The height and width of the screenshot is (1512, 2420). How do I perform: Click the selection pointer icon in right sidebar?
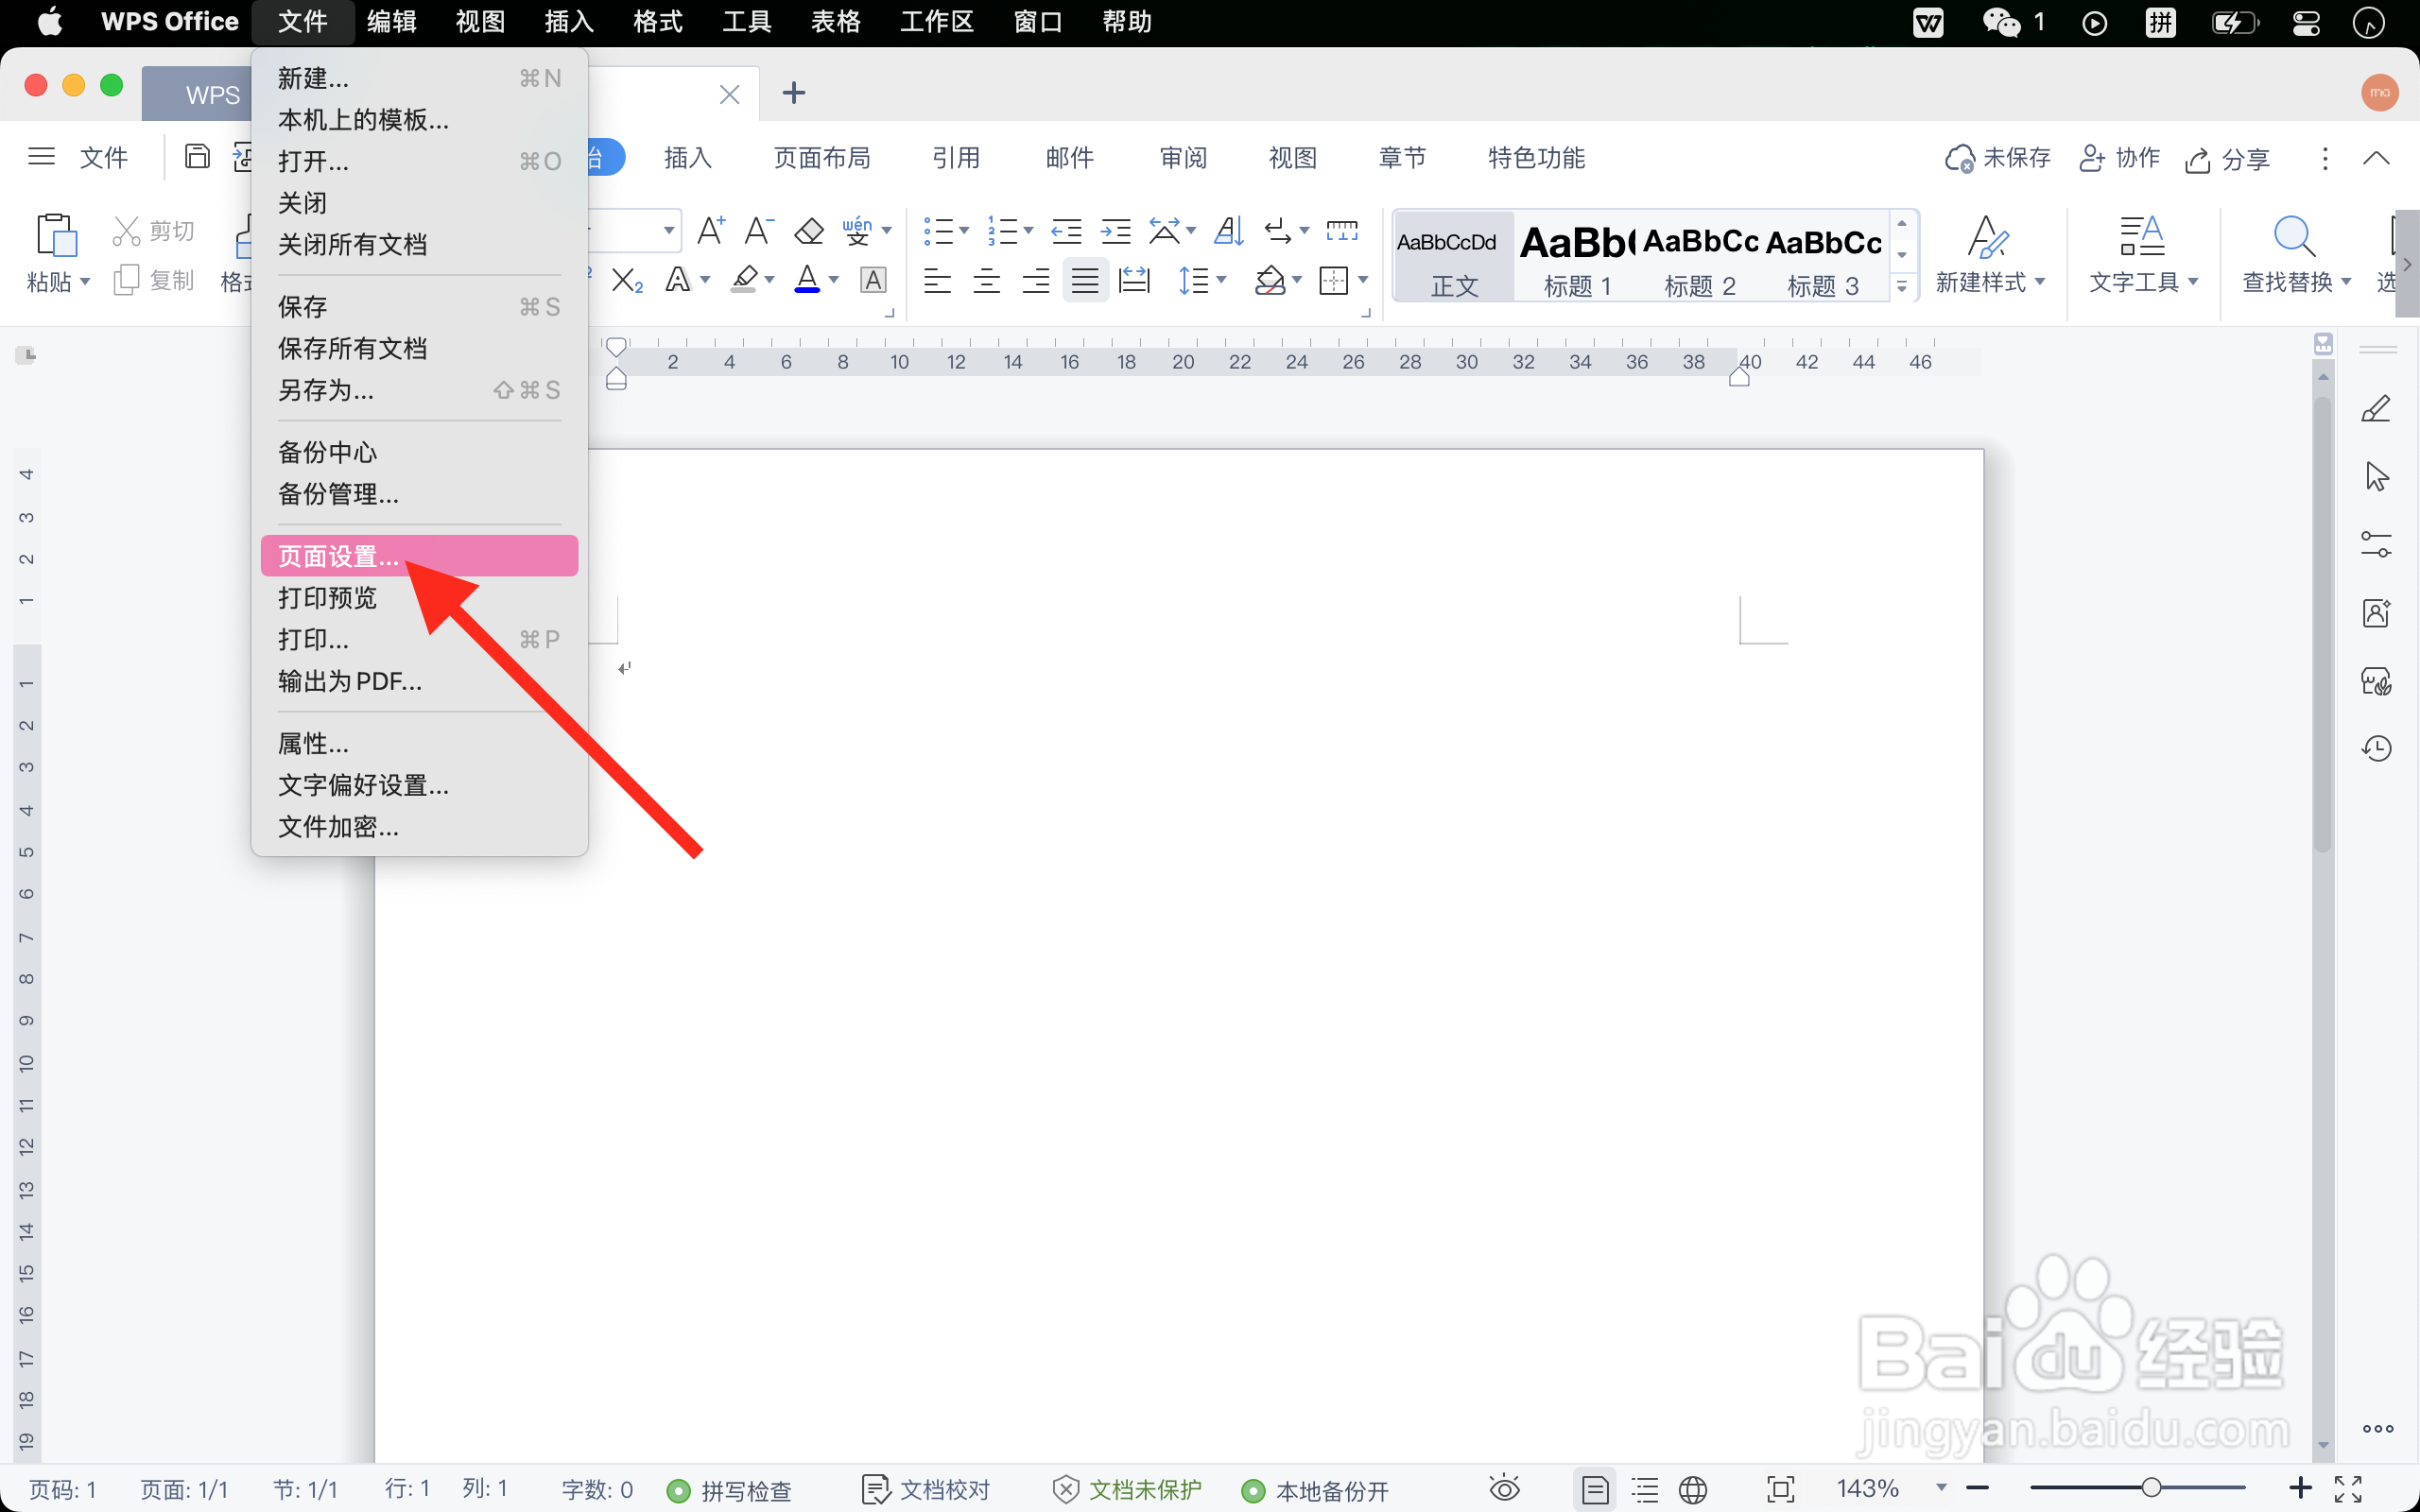pyautogui.click(x=2376, y=477)
